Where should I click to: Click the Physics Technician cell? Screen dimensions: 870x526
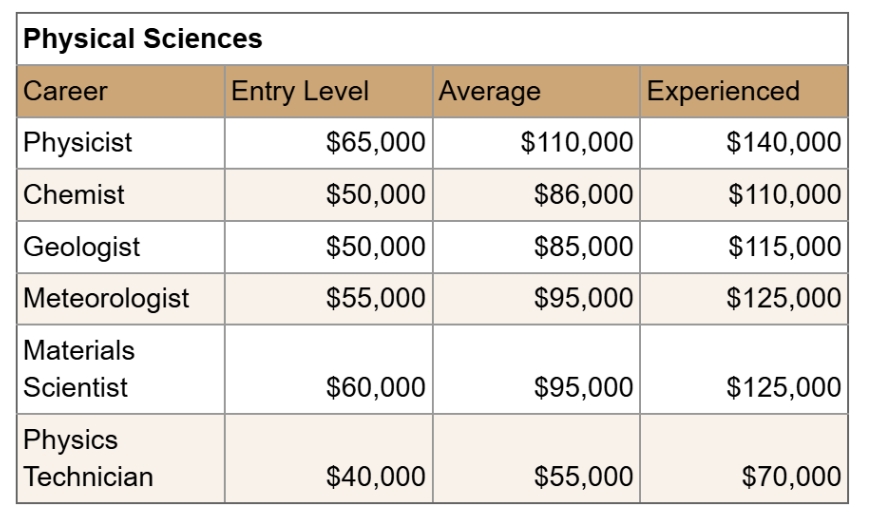click(88, 458)
